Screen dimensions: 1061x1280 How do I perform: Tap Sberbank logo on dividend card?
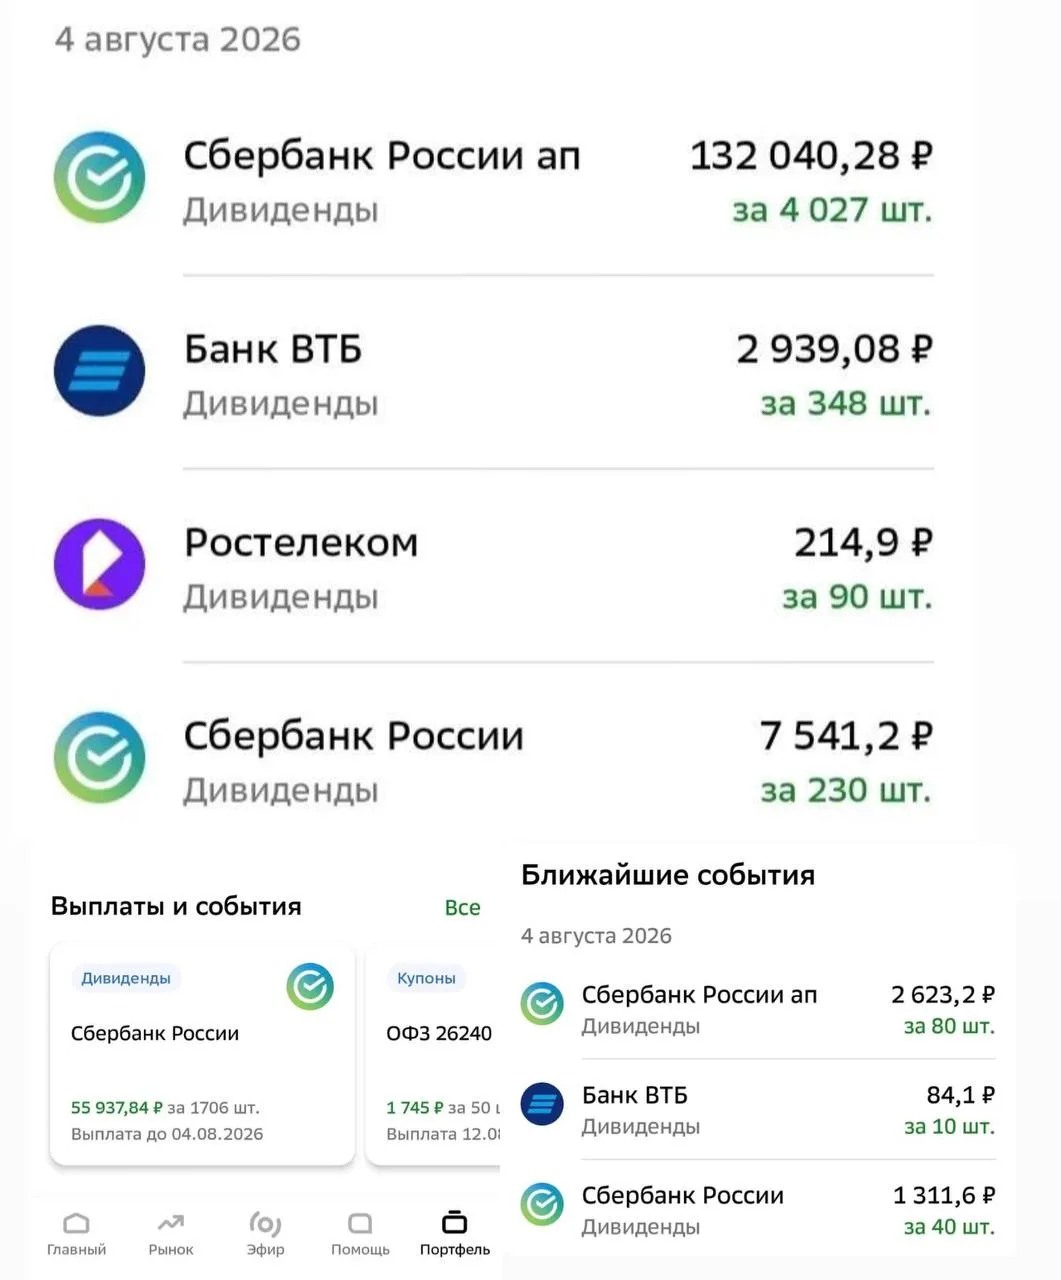310,987
